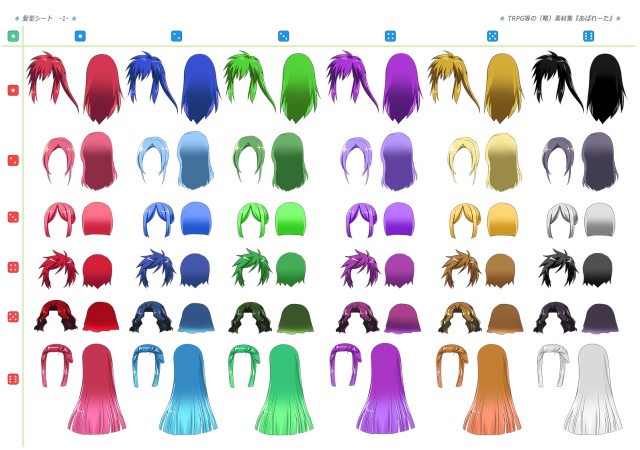Image resolution: width=640 pixels, height=450 pixels.
Task: Click the red die showing five pips
Action: pos(13,317)
